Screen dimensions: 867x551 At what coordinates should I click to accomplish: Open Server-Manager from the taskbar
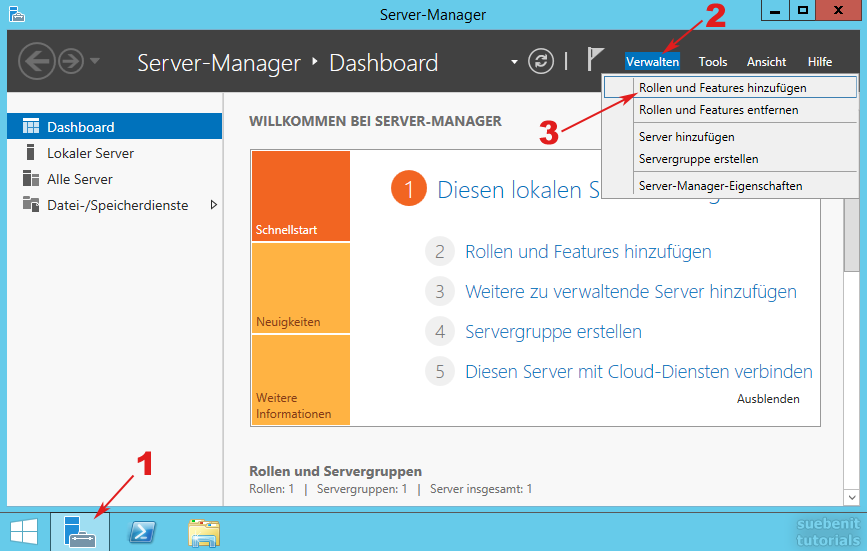(80, 532)
